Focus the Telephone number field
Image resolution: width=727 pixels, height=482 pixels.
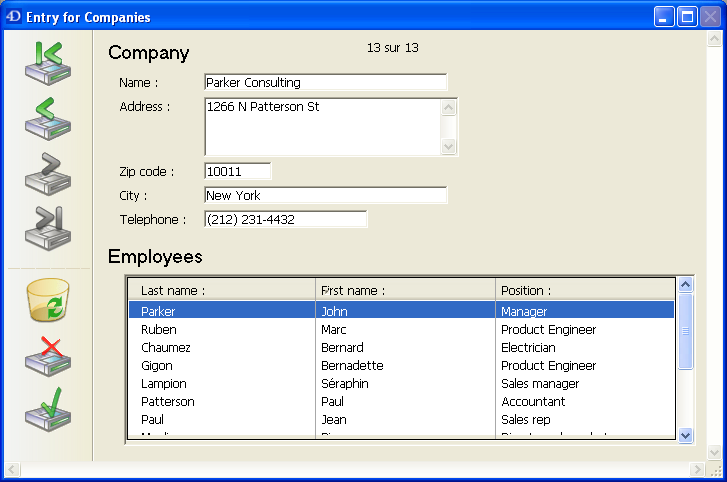click(x=285, y=220)
